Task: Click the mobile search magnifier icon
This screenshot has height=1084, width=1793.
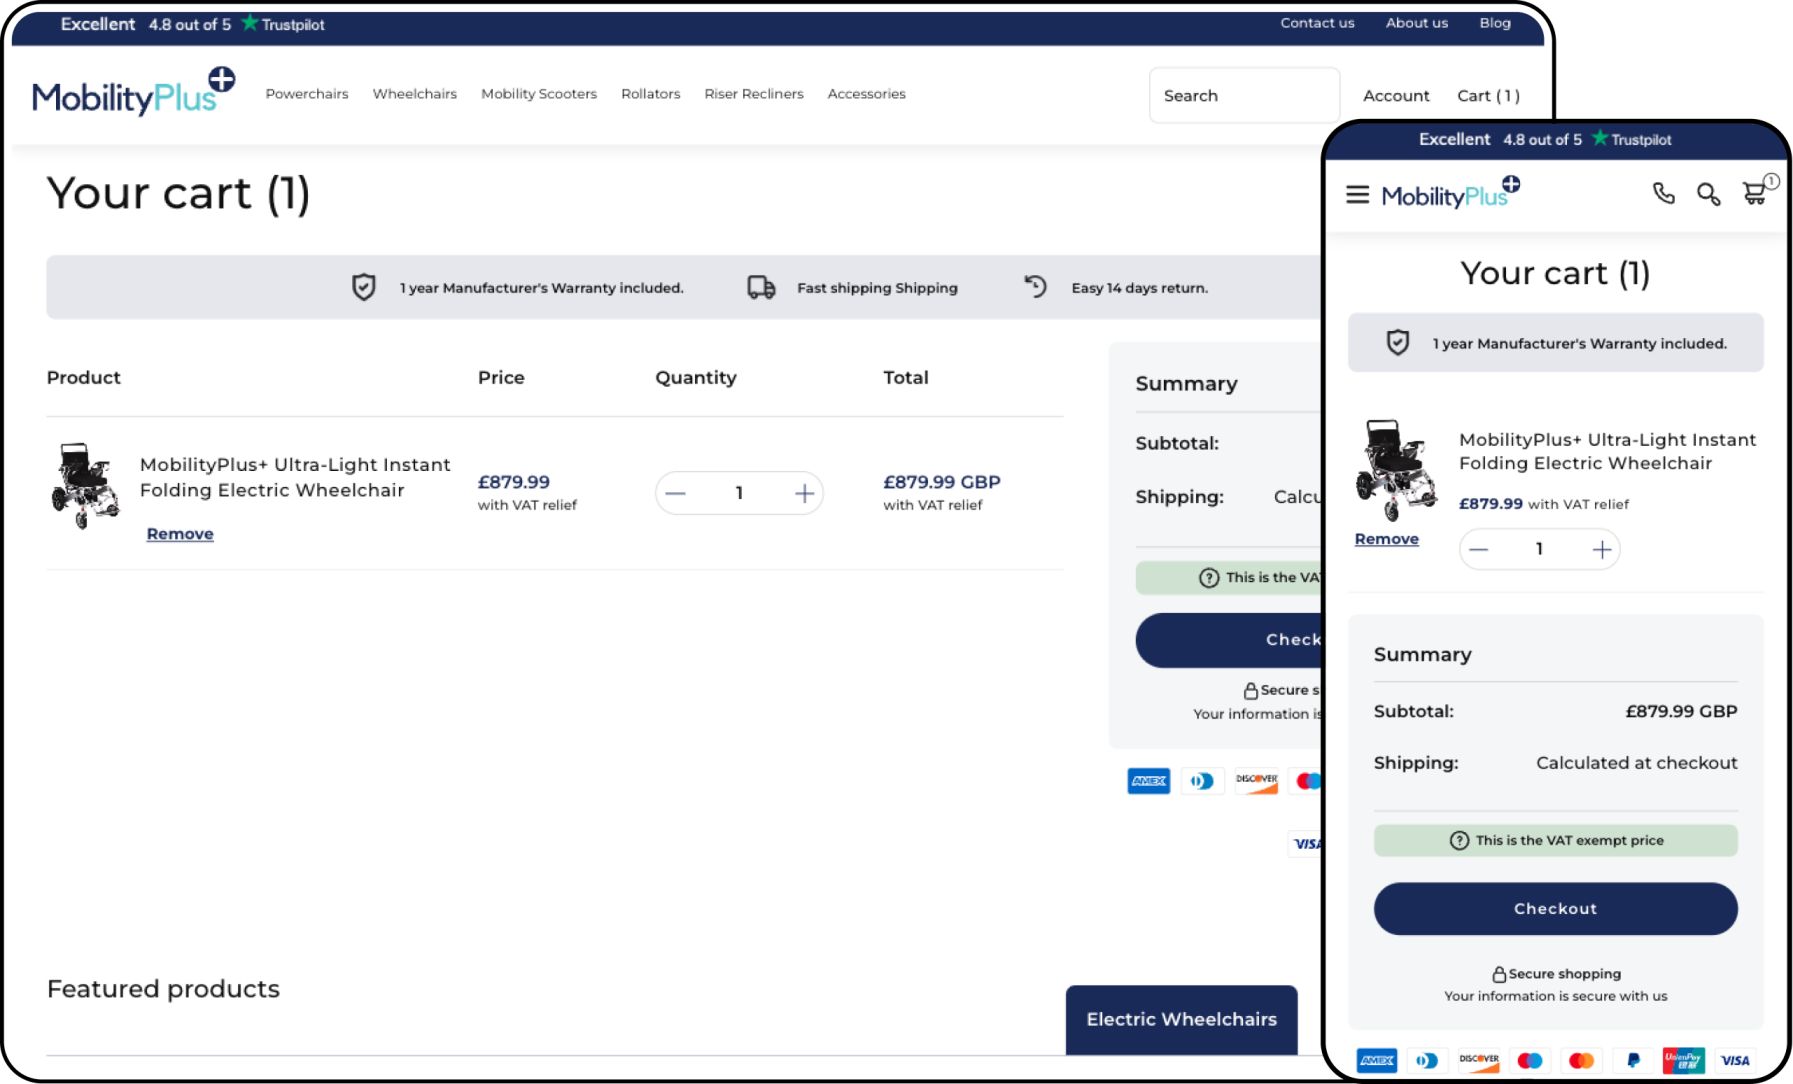Action: tap(1708, 194)
